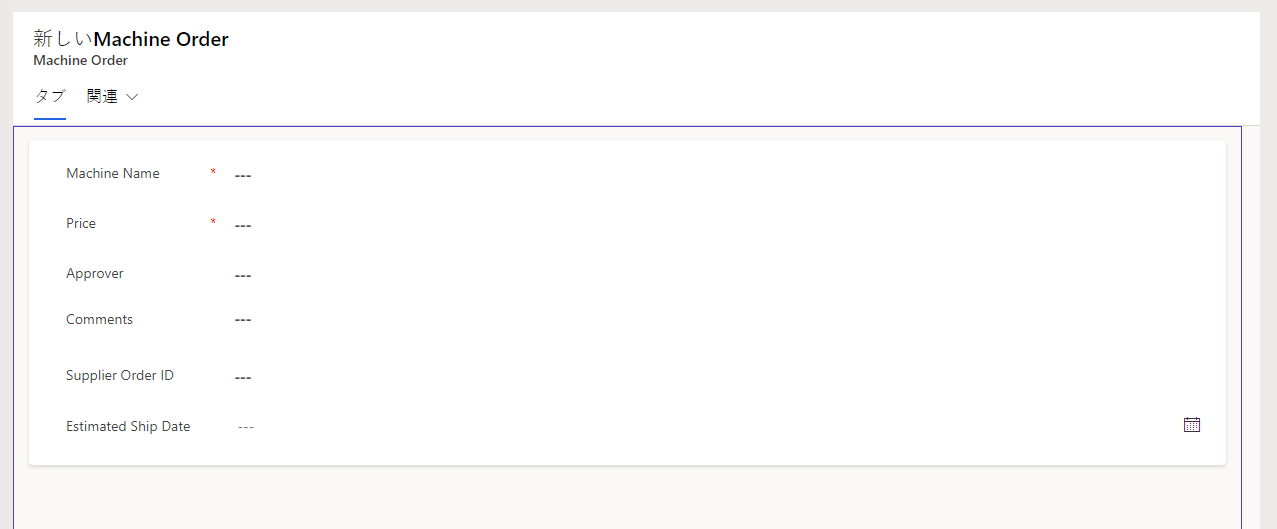1277x529 pixels.
Task: Expand the chevron beside 関連
Action: (x=132, y=97)
